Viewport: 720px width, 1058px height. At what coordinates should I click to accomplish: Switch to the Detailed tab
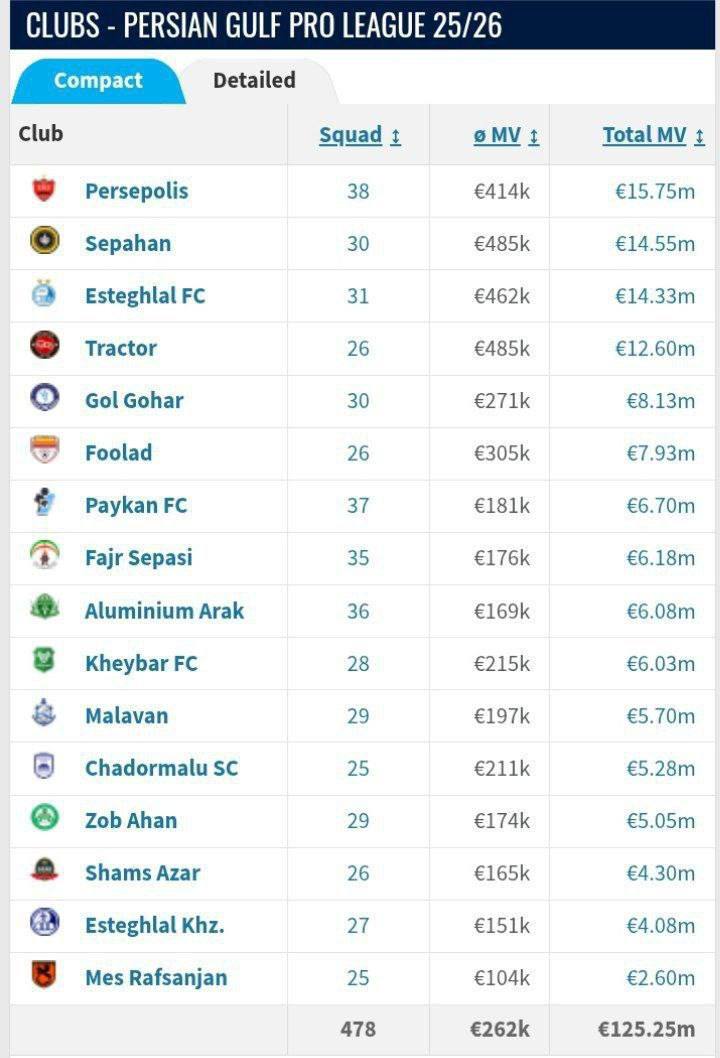252,80
